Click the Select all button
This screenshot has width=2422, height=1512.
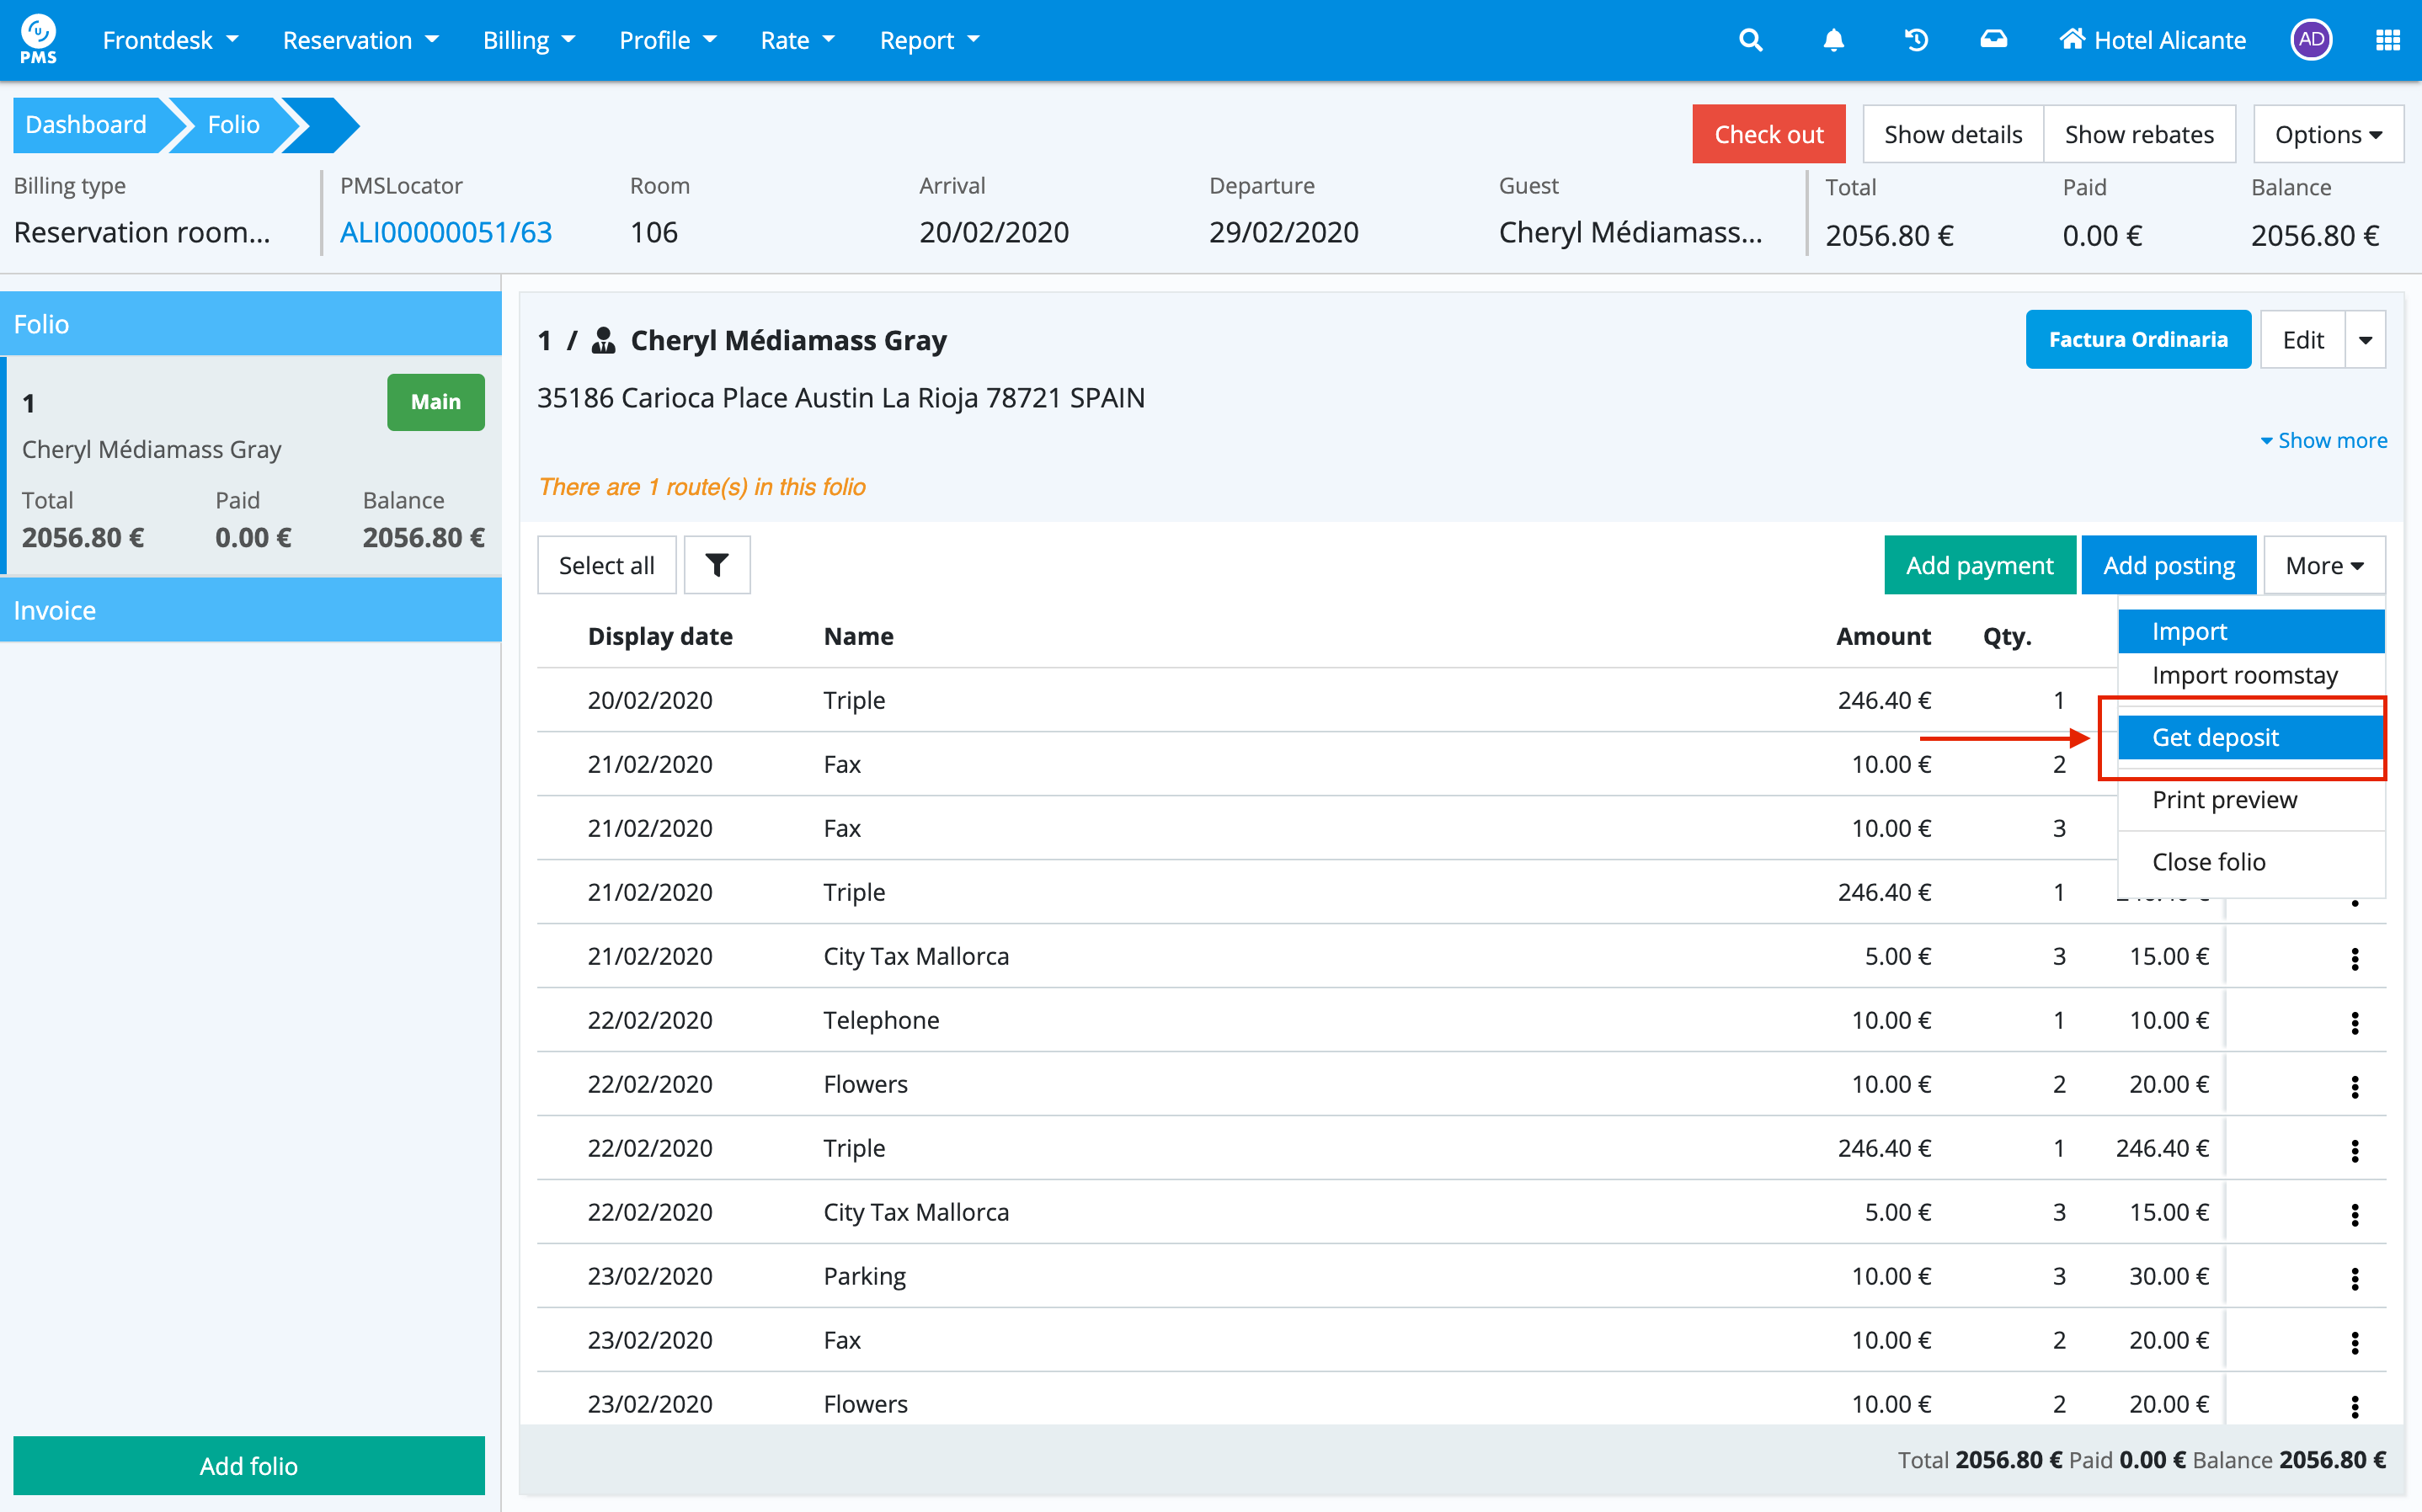coord(606,565)
